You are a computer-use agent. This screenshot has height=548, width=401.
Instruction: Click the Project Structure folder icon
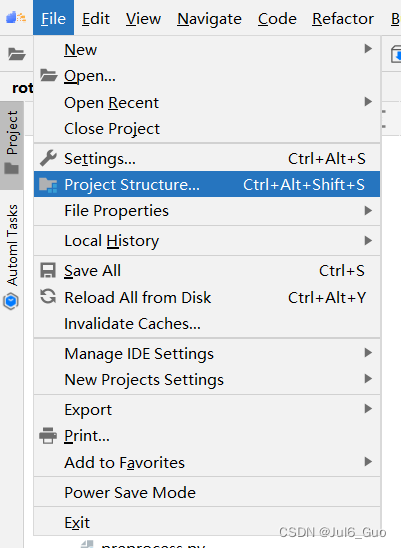[48, 185]
